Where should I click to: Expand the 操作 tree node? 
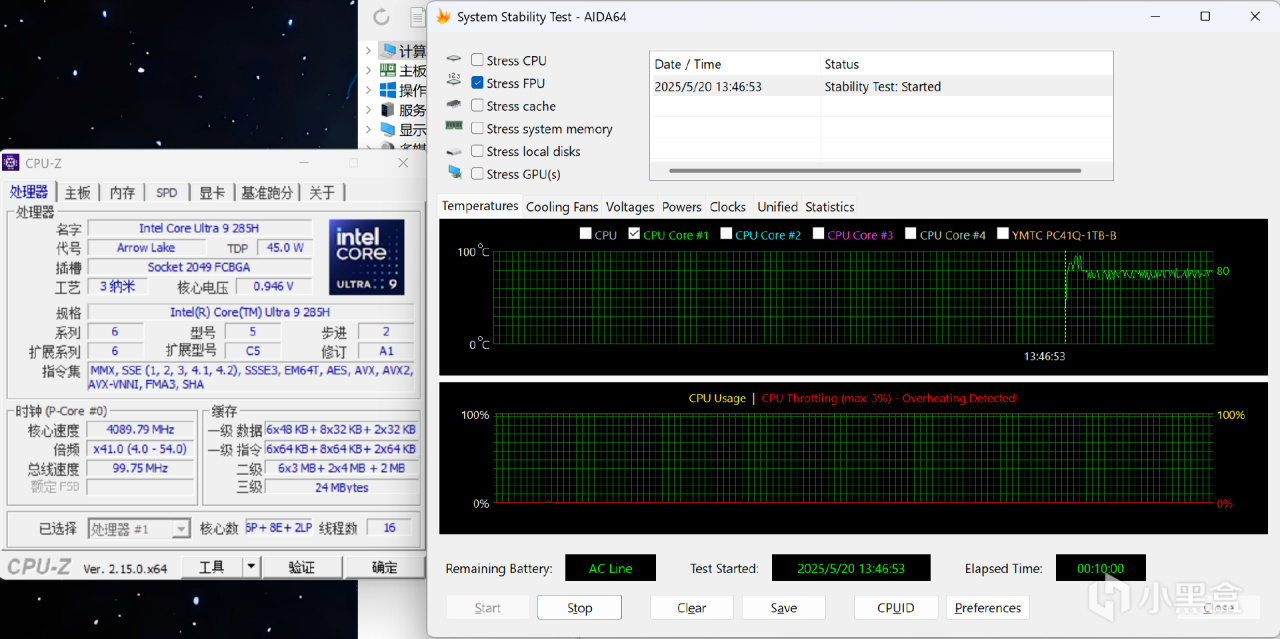[x=368, y=91]
